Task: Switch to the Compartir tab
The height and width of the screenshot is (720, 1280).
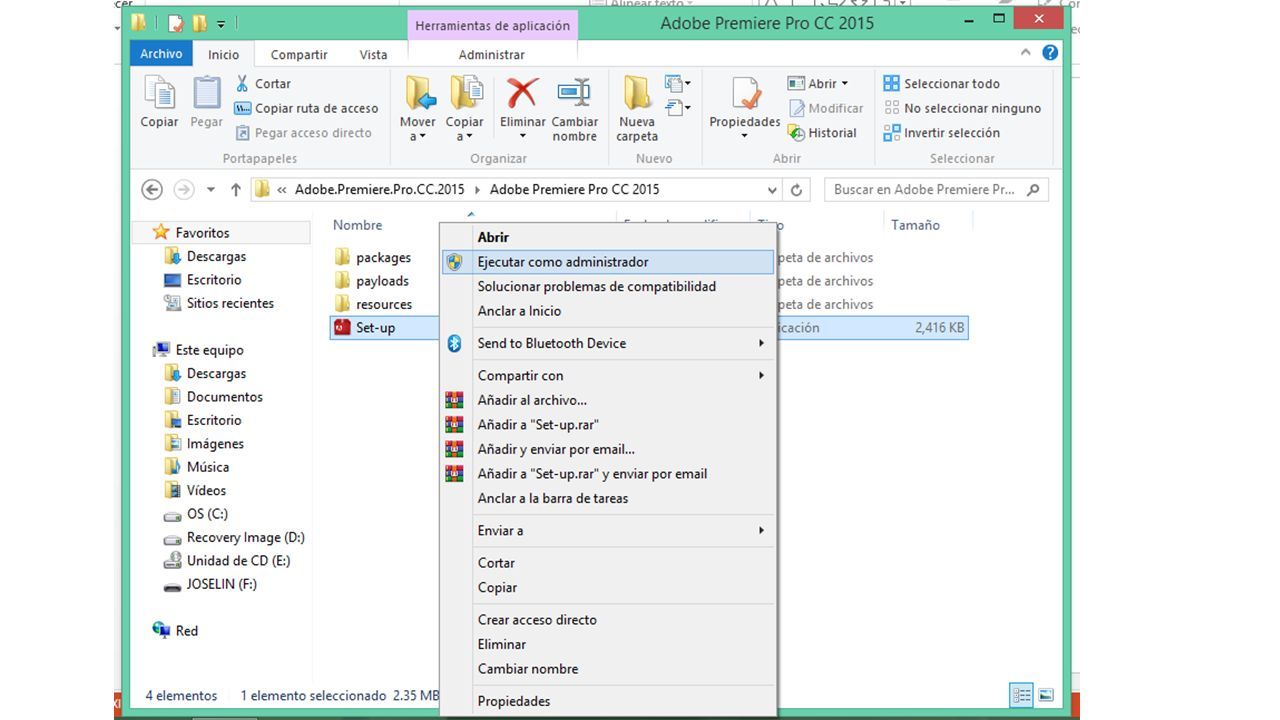Action: (299, 55)
